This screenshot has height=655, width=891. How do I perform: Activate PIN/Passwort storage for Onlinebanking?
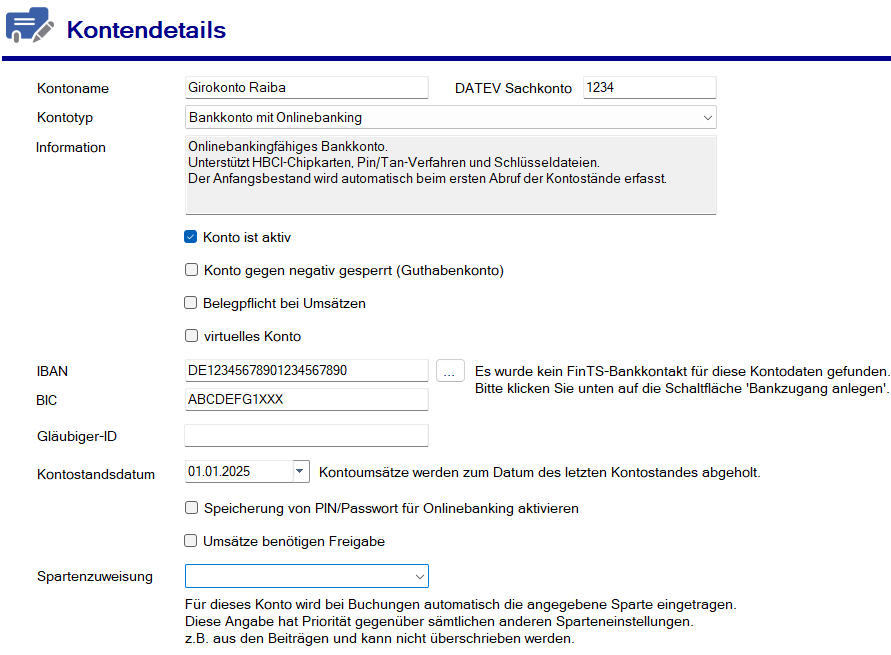pyautogui.click(x=191, y=508)
